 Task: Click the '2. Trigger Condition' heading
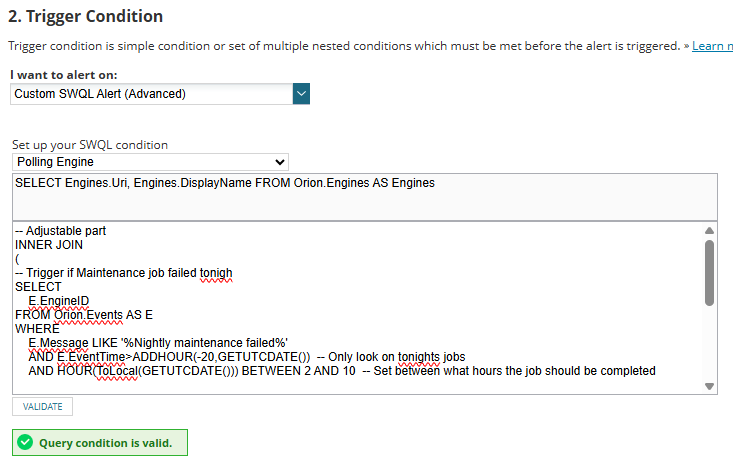86,16
